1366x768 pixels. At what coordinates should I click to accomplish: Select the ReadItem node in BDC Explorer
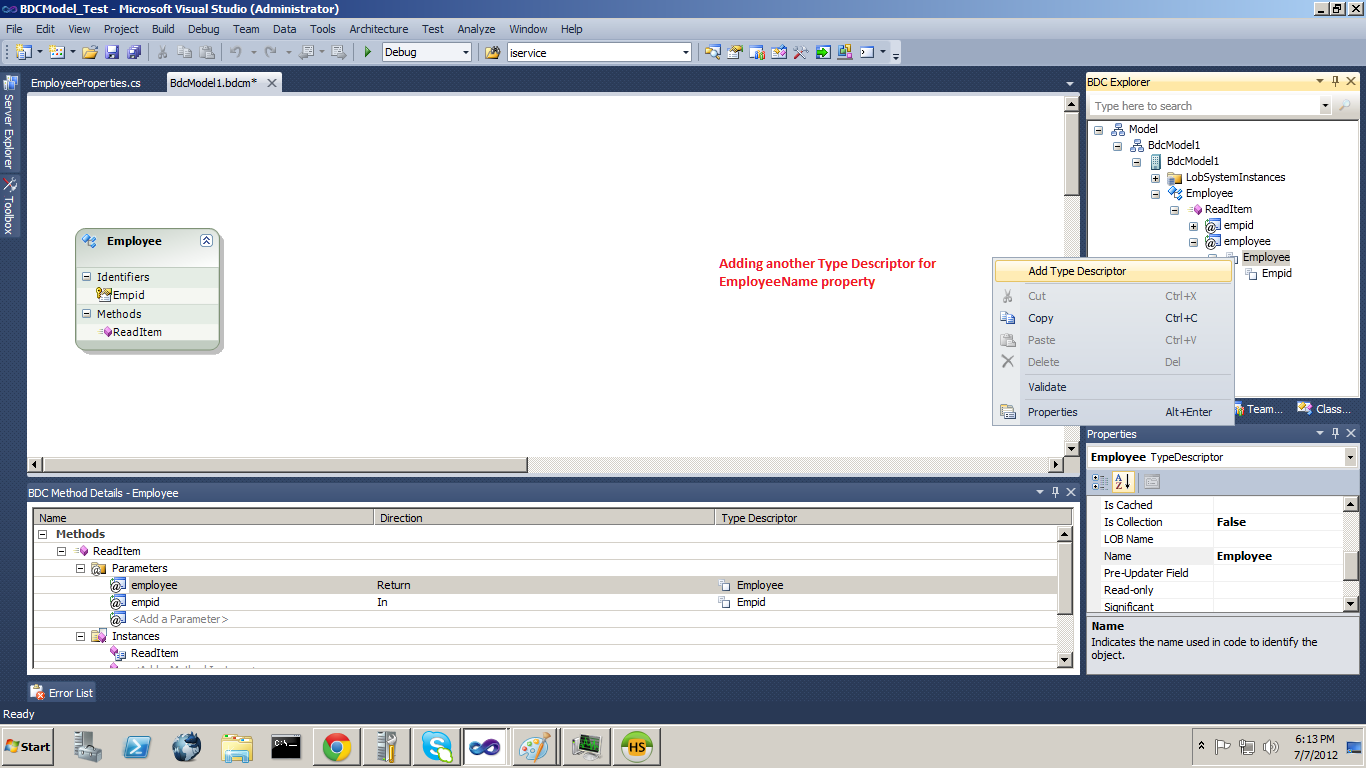point(1228,209)
